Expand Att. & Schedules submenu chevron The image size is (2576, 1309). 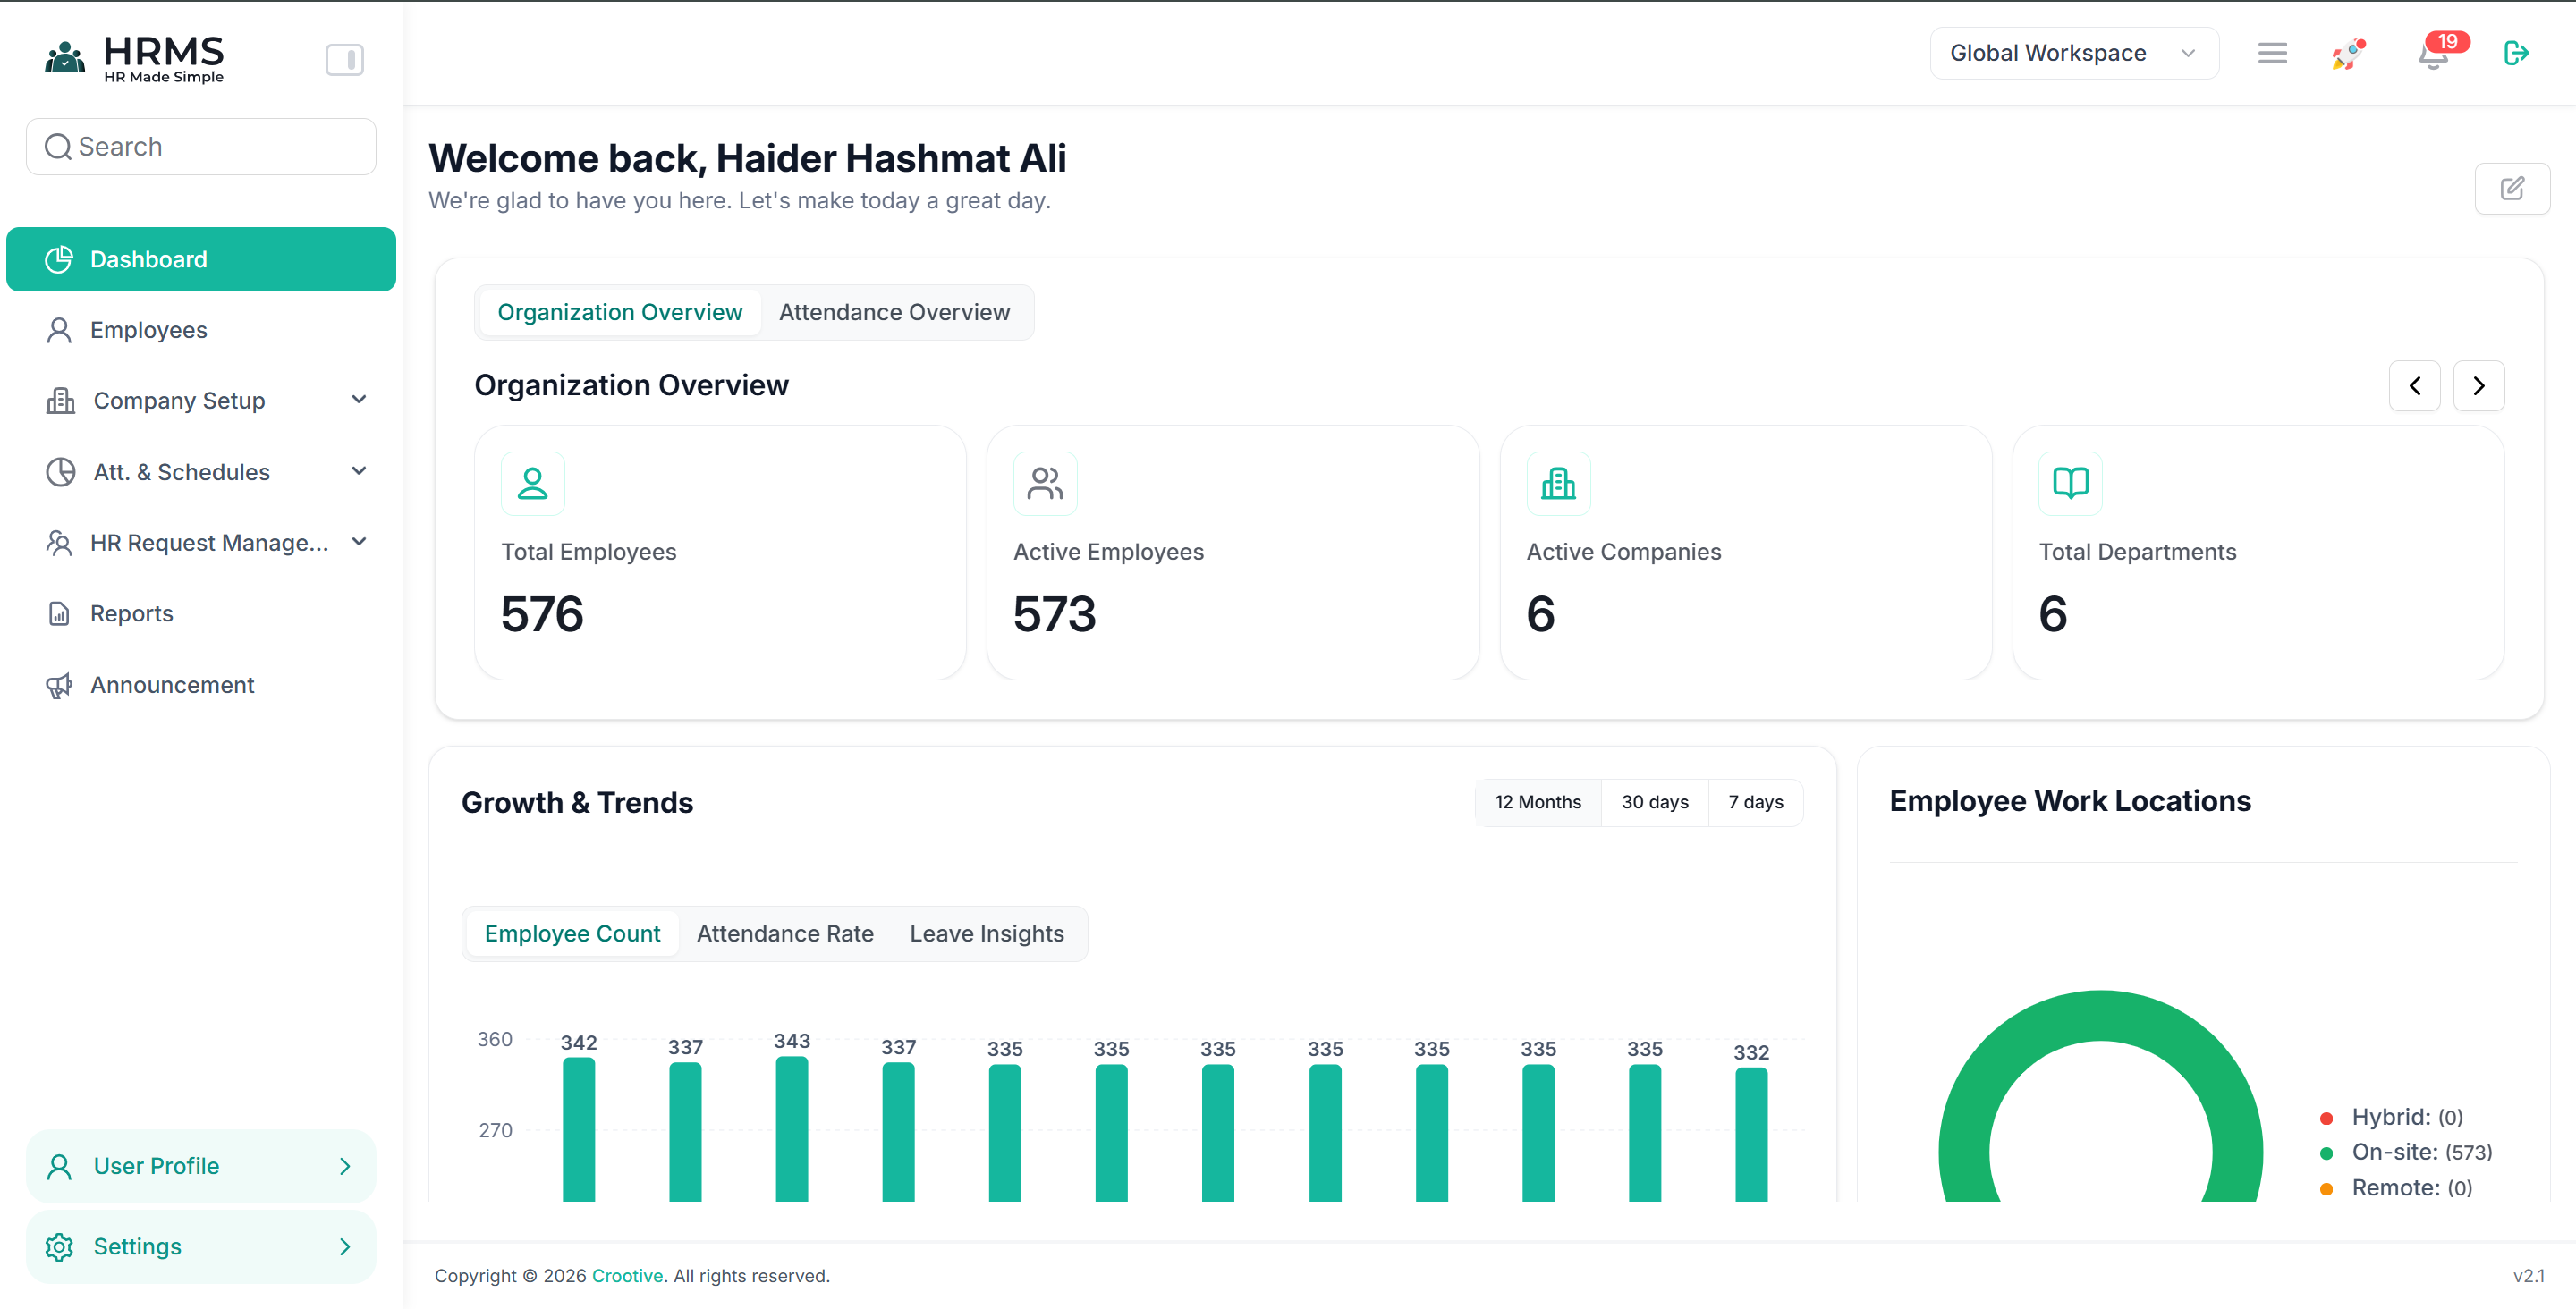pos(359,471)
